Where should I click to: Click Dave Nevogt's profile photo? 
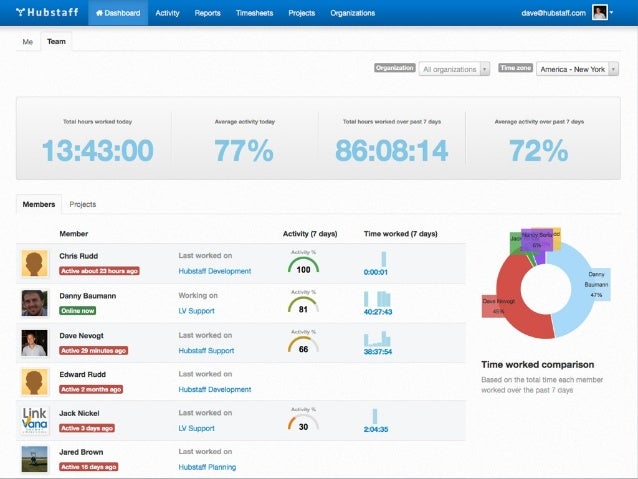pos(34,343)
